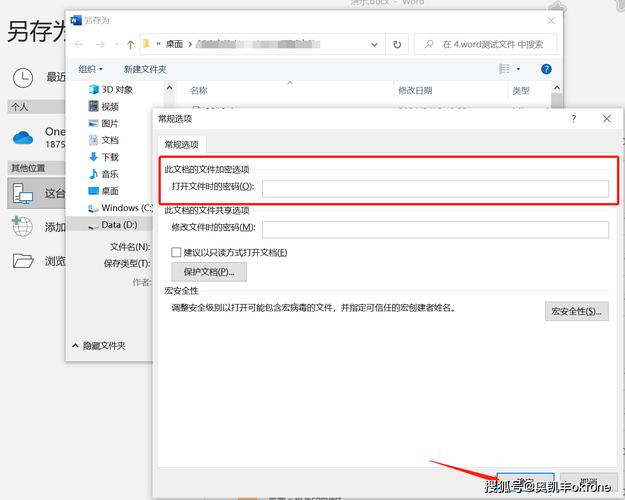This screenshot has height=500, width=625.
Task: Select 文档 folder in navigation tree
Action: pyautogui.click(x=104, y=140)
